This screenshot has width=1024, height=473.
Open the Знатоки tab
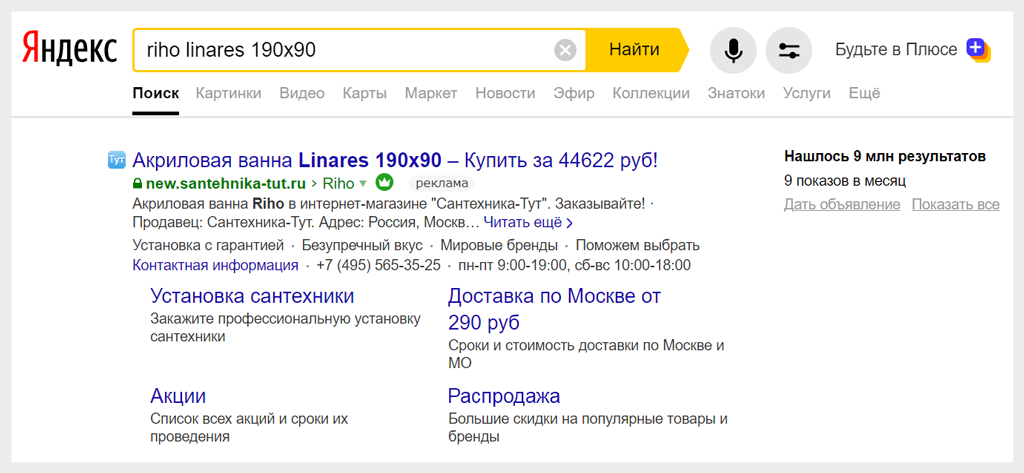coord(736,93)
